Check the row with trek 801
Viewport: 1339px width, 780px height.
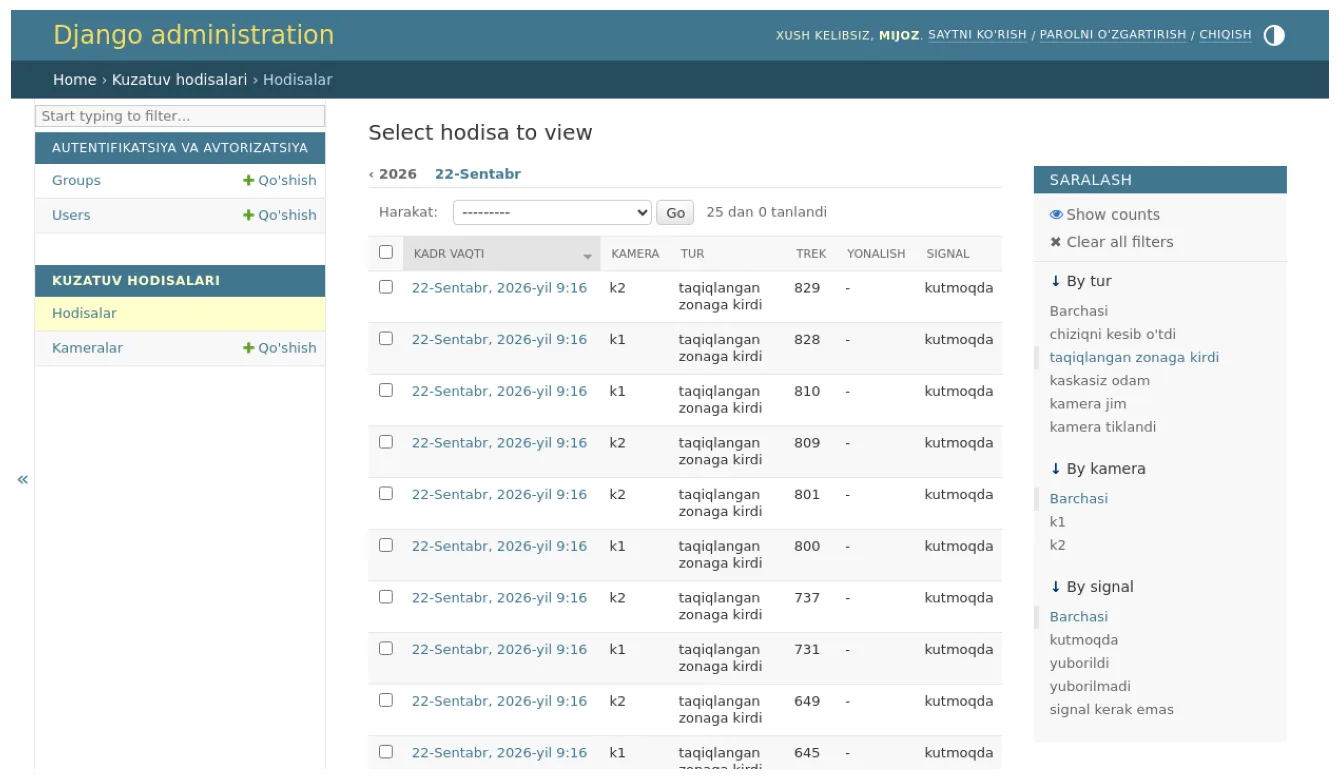386,493
